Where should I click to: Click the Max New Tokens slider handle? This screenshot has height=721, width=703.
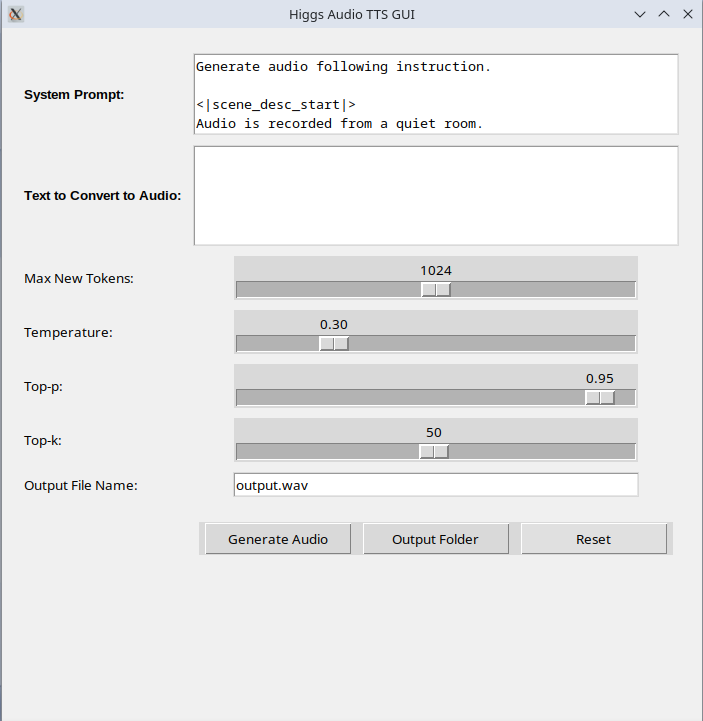[436, 289]
